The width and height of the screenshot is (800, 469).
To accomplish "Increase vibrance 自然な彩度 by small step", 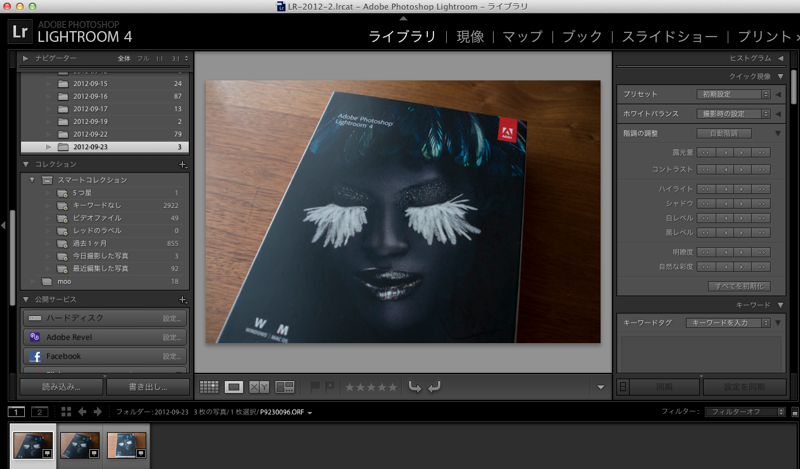I will coord(742,267).
